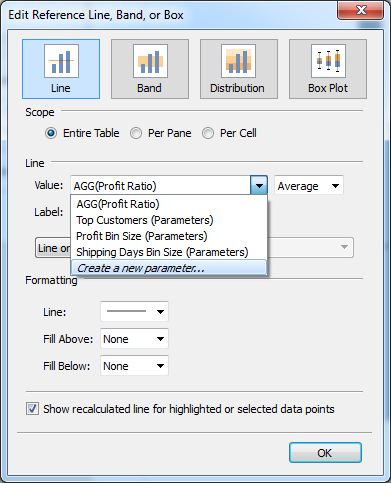Choose Per Cell scope option
391x483 pixels.
coord(208,133)
